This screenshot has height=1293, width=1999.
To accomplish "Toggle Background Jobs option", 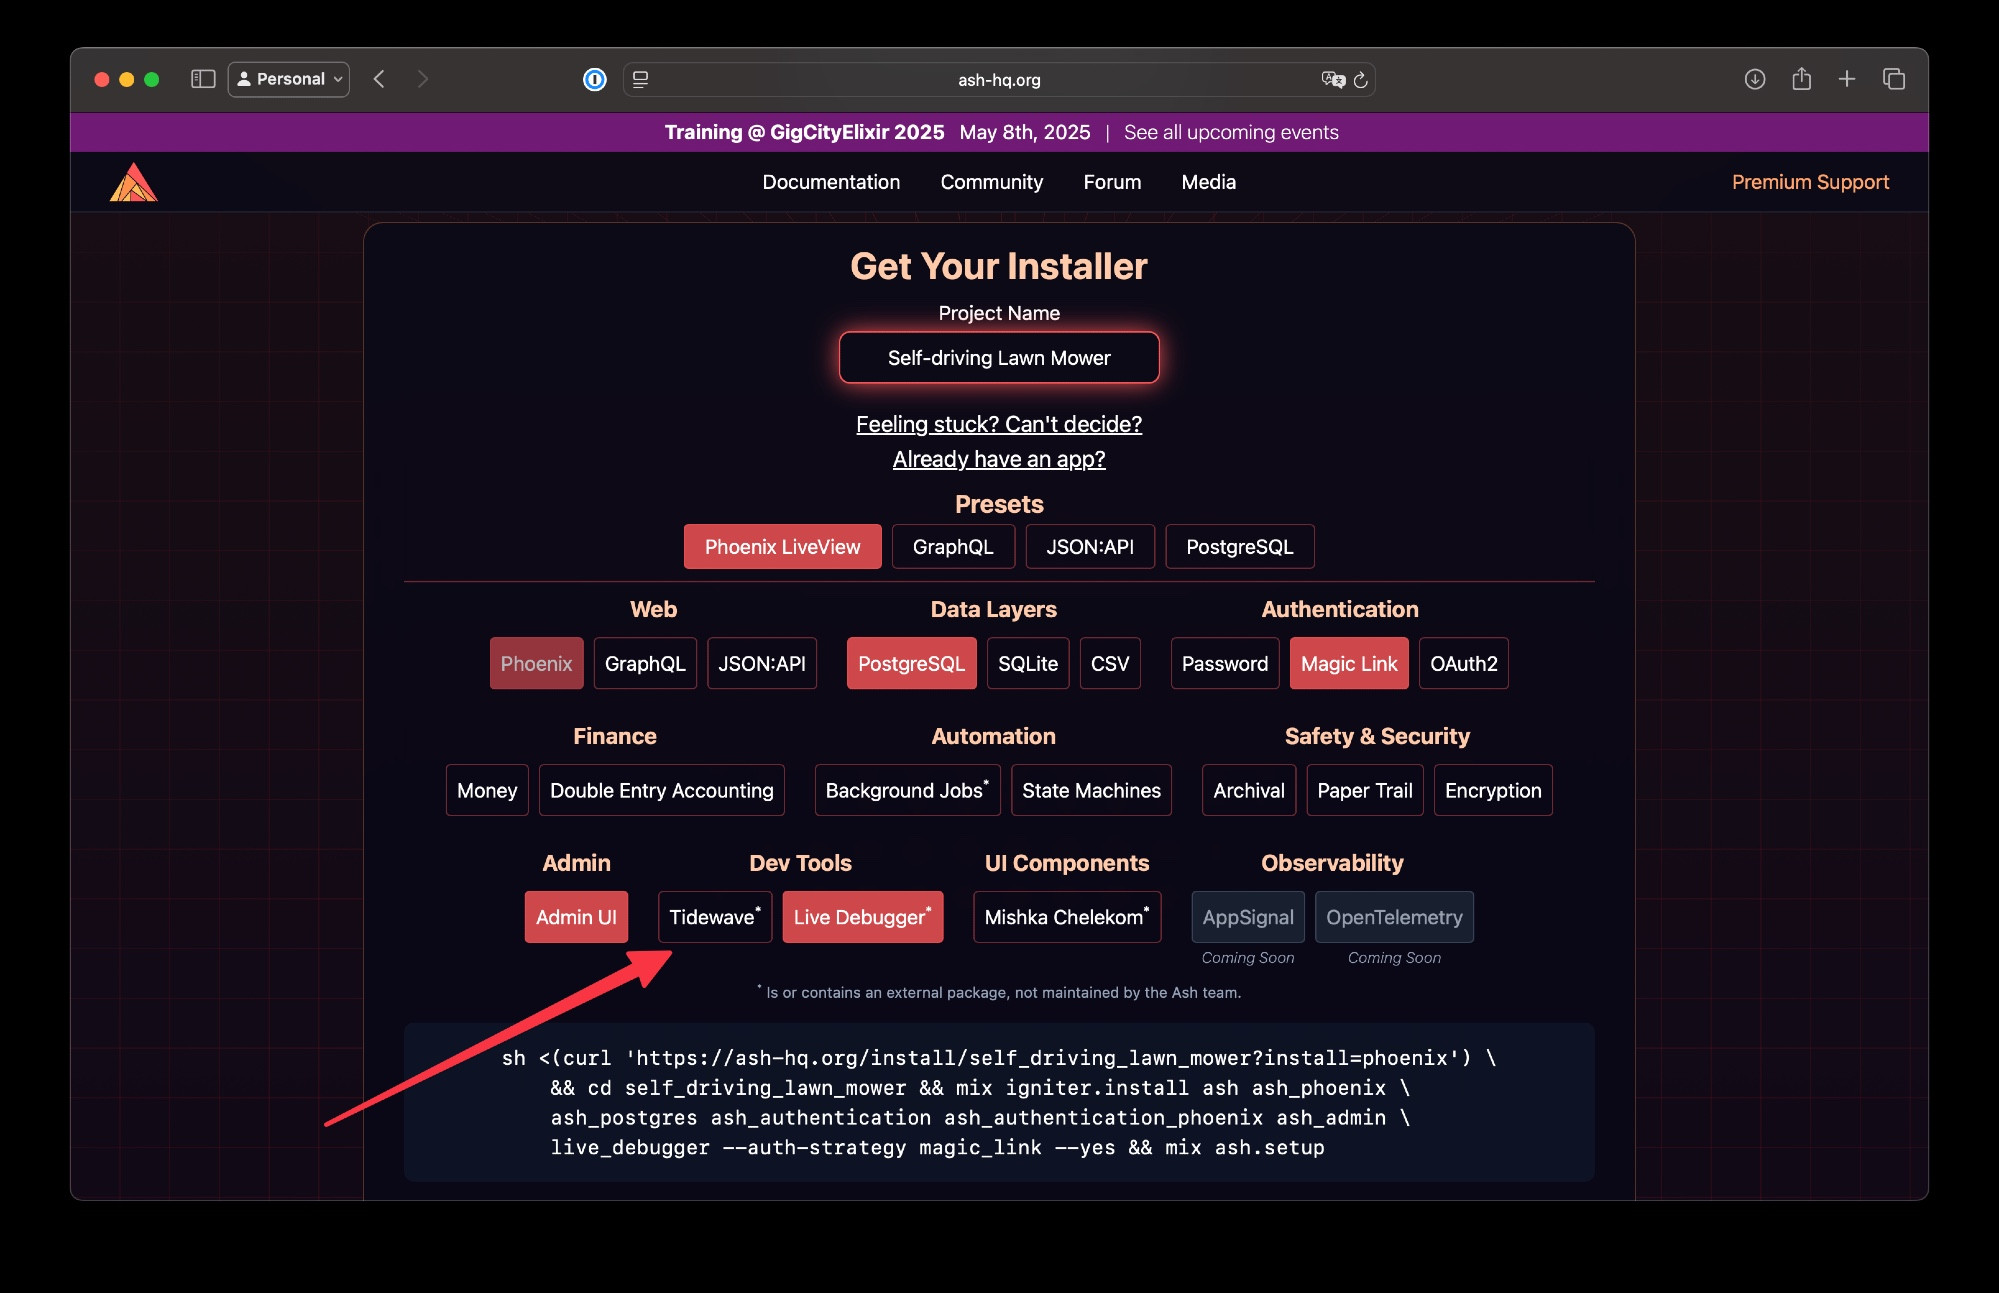I will coord(907,790).
